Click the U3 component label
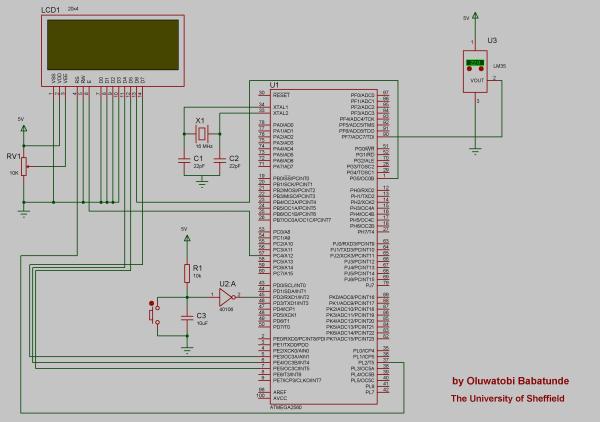The width and height of the screenshot is (600, 422). tap(492, 41)
